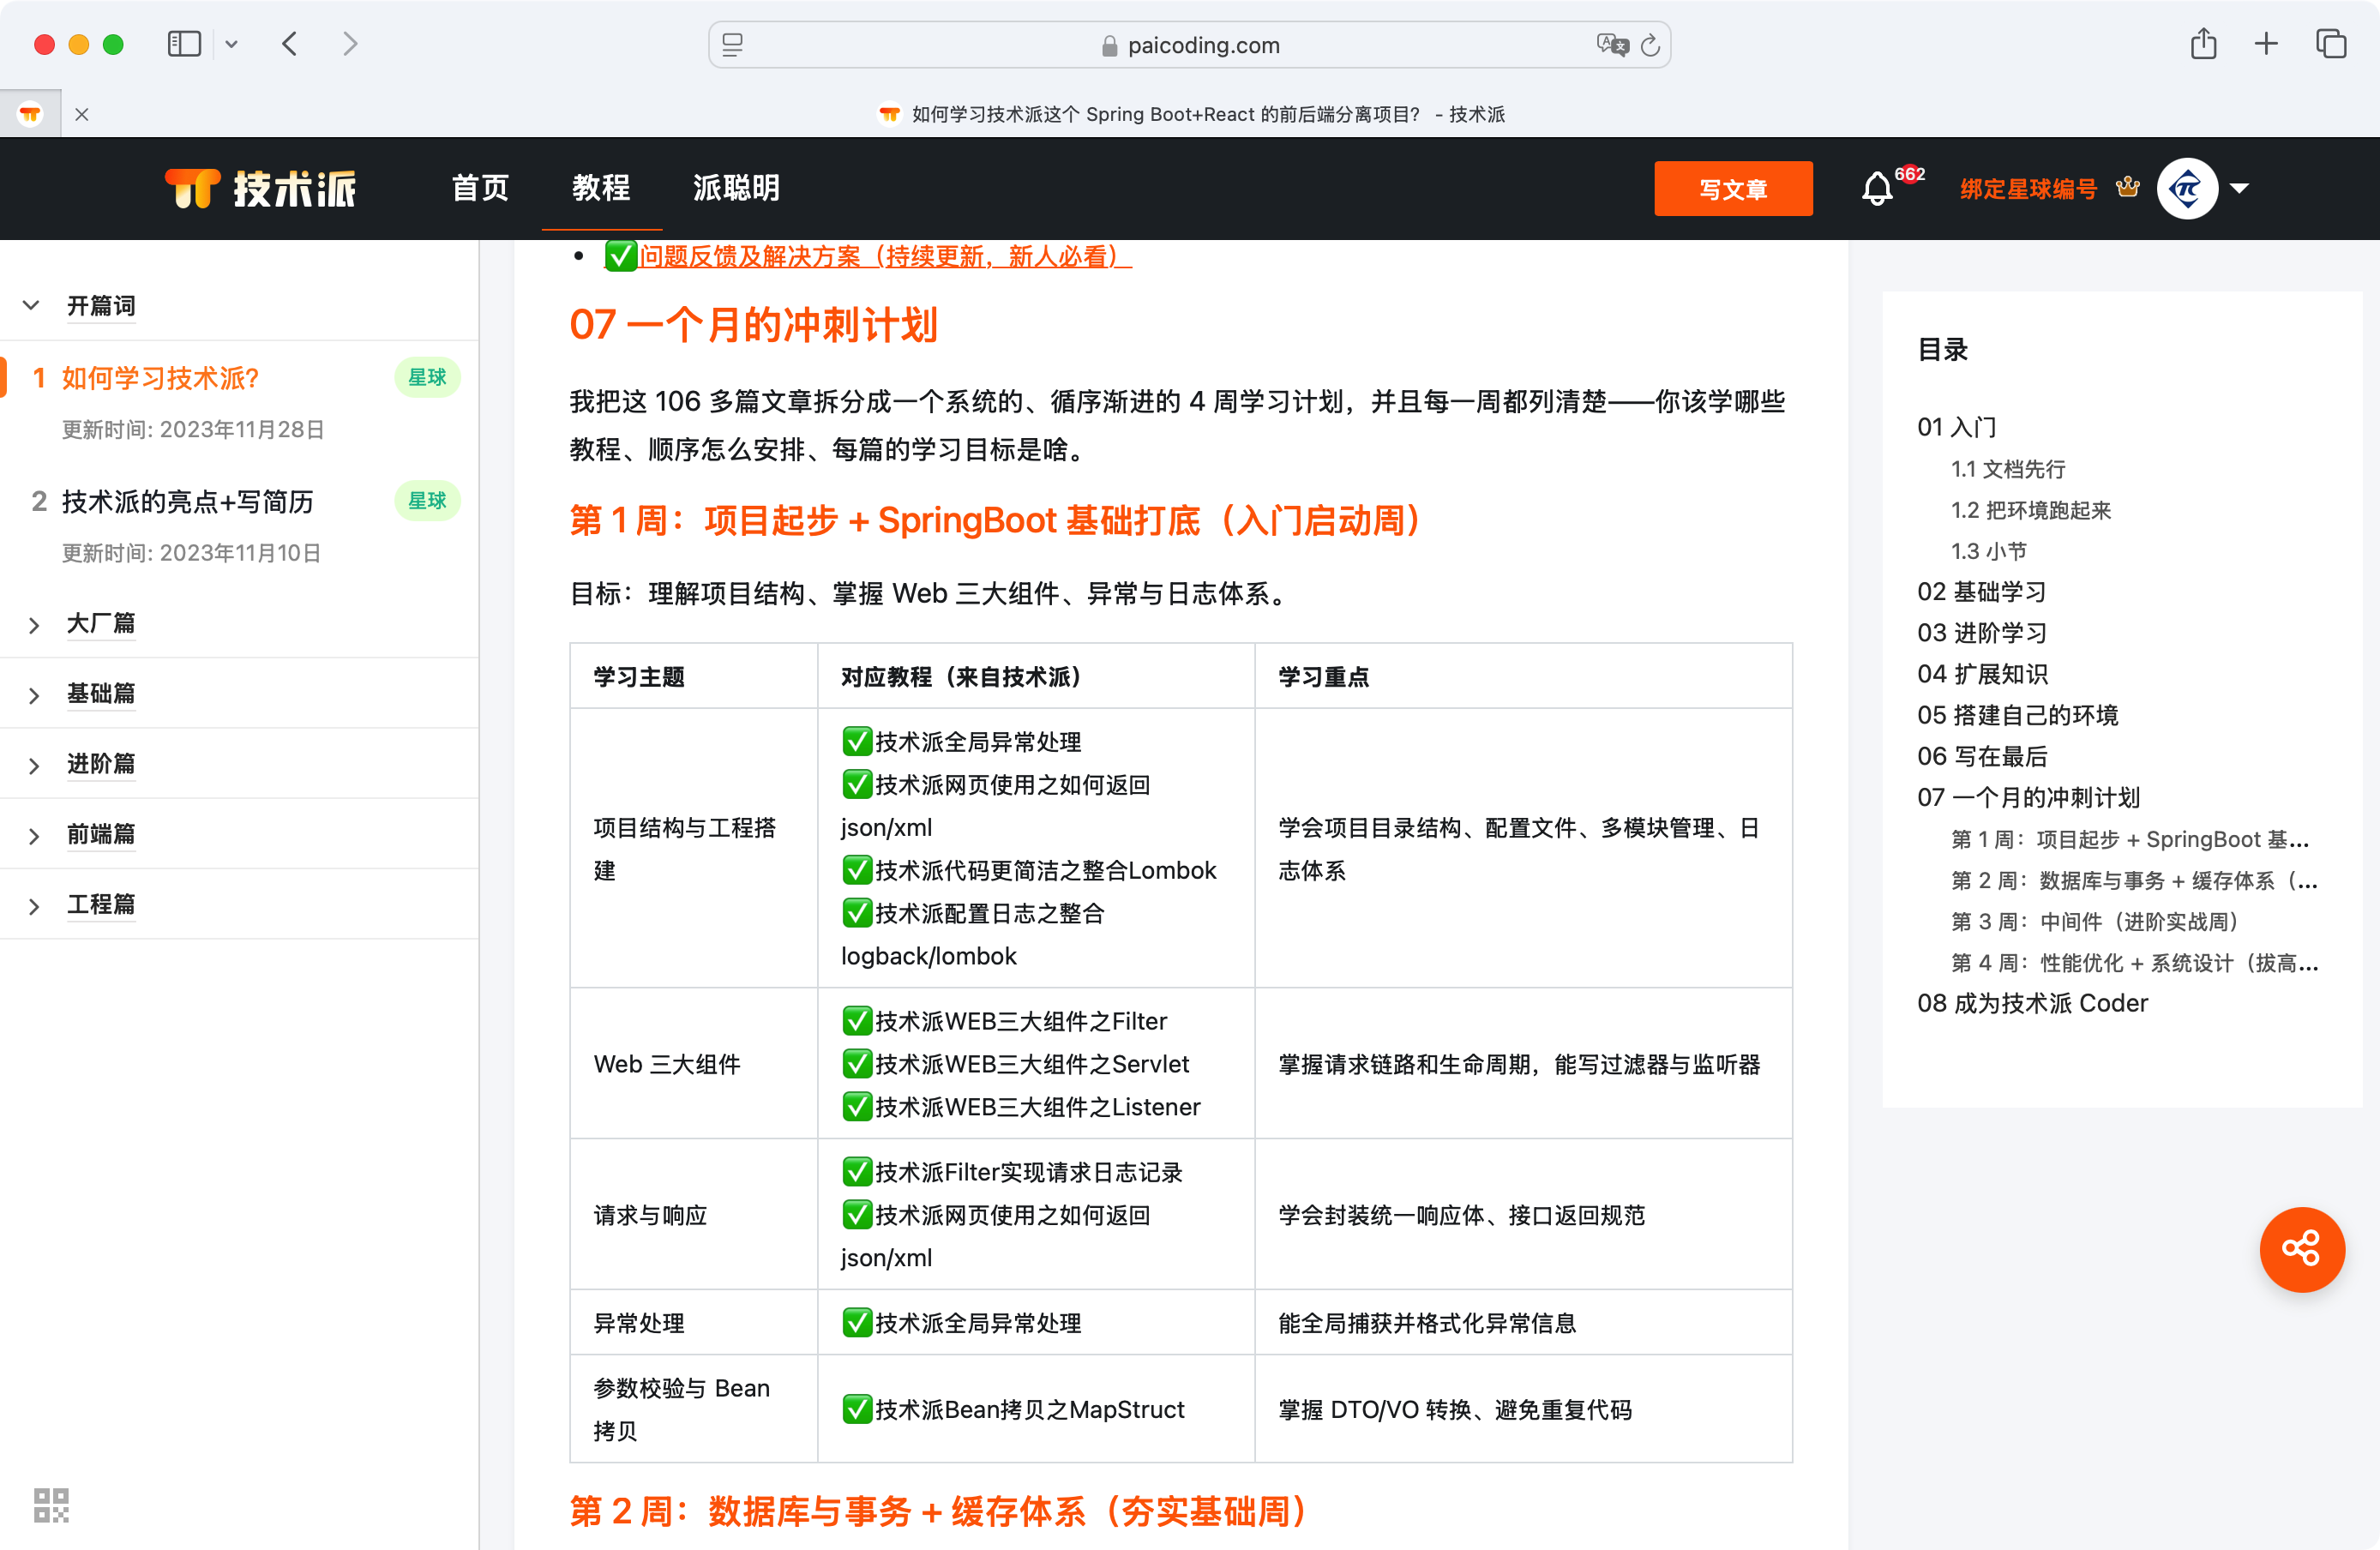Jump to 08 成为技术派 Coder in 目录

click(x=2031, y=1003)
